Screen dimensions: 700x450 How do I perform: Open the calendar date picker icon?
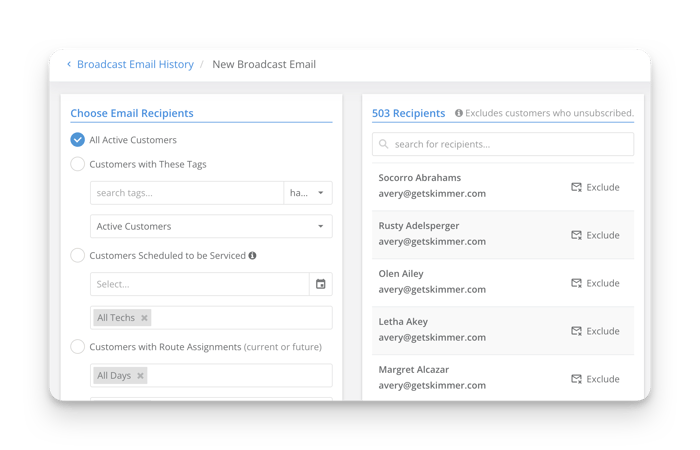click(321, 284)
